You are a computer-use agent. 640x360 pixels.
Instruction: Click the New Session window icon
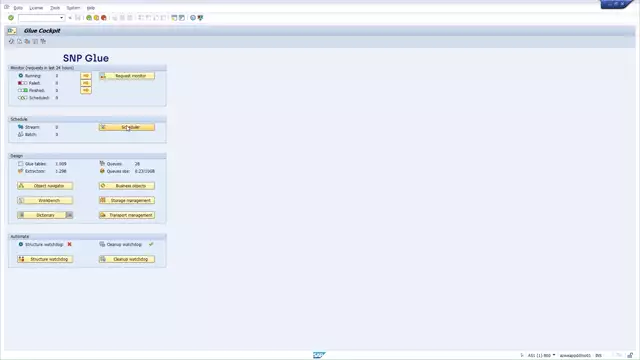click(x=174, y=18)
